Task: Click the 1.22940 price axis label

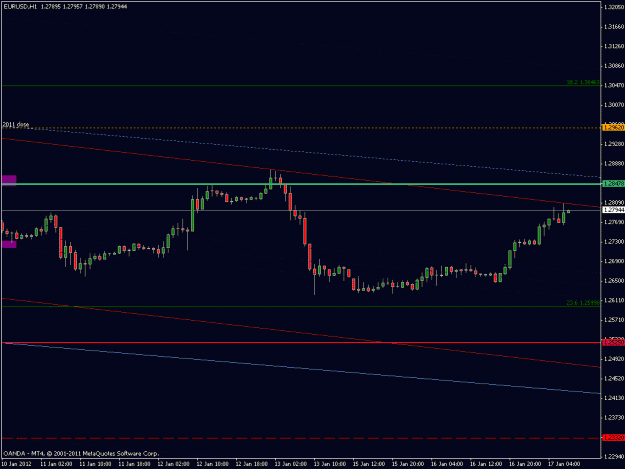Action: coord(614,456)
